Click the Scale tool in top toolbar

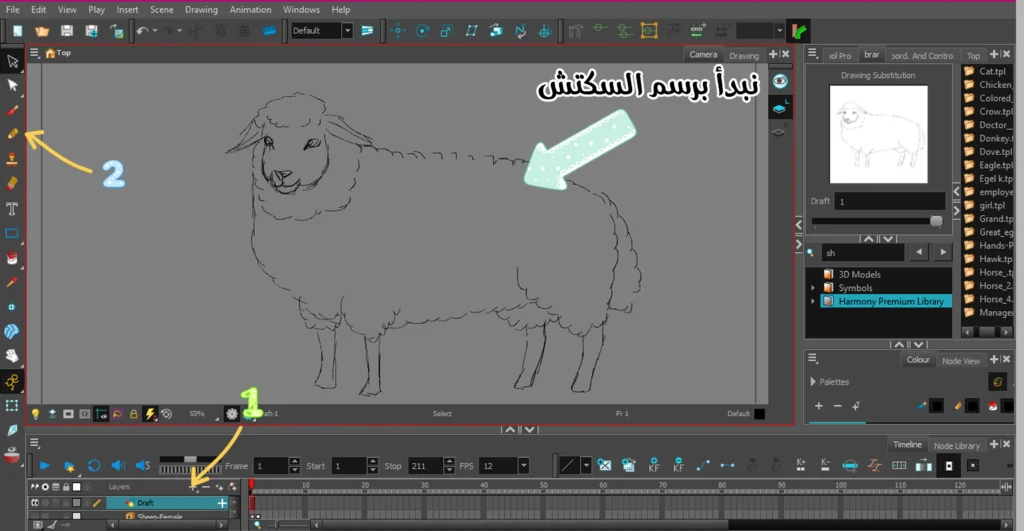[x=447, y=31]
